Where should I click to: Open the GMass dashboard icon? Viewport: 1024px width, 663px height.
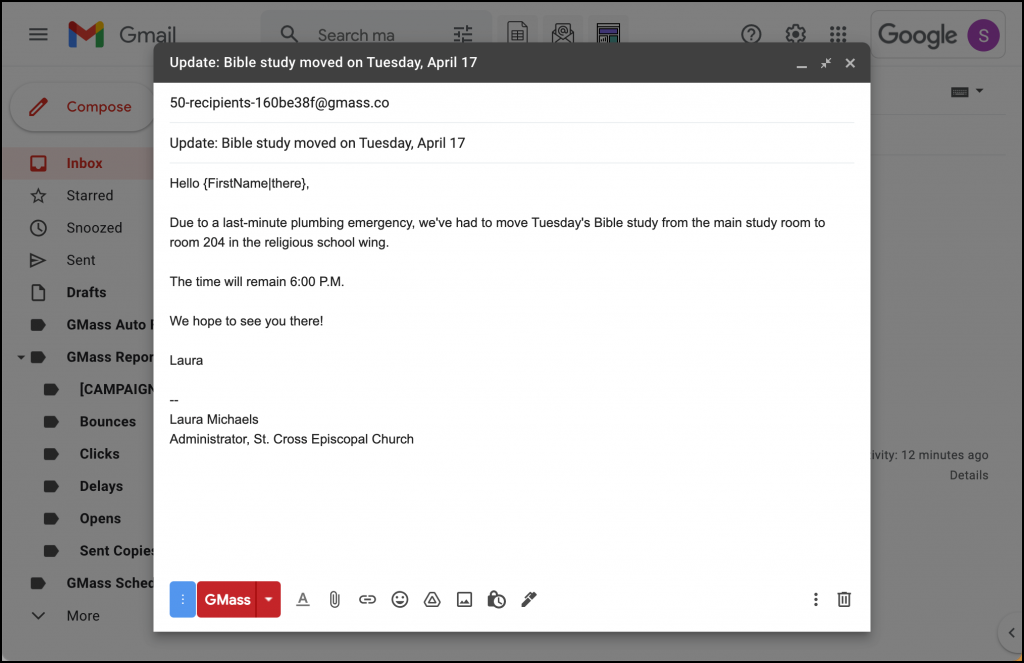[608, 33]
